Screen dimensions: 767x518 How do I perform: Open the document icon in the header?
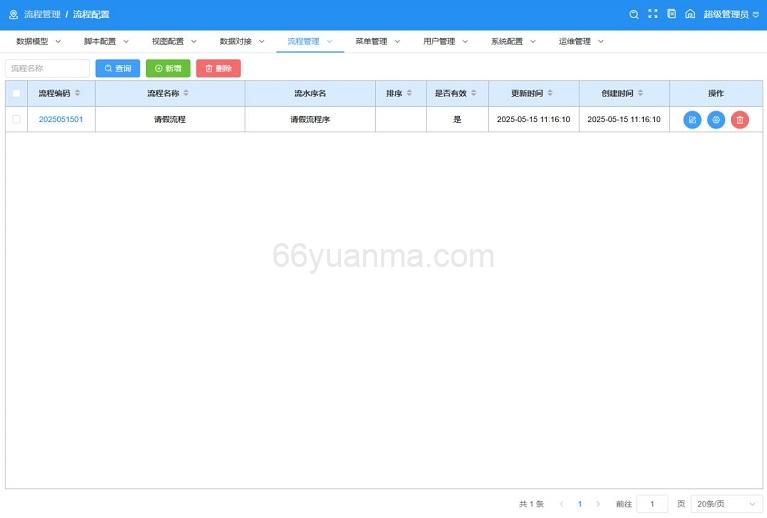pos(672,14)
